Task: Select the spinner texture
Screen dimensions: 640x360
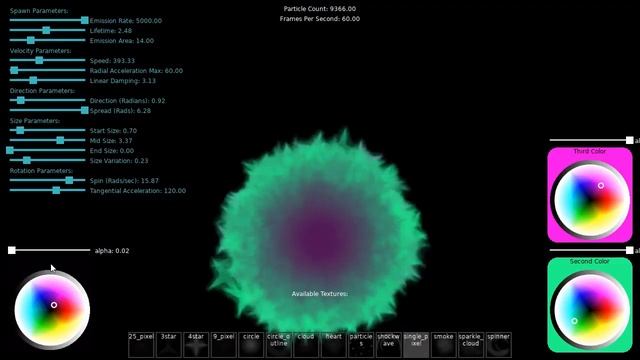Action: pos(498,345)
